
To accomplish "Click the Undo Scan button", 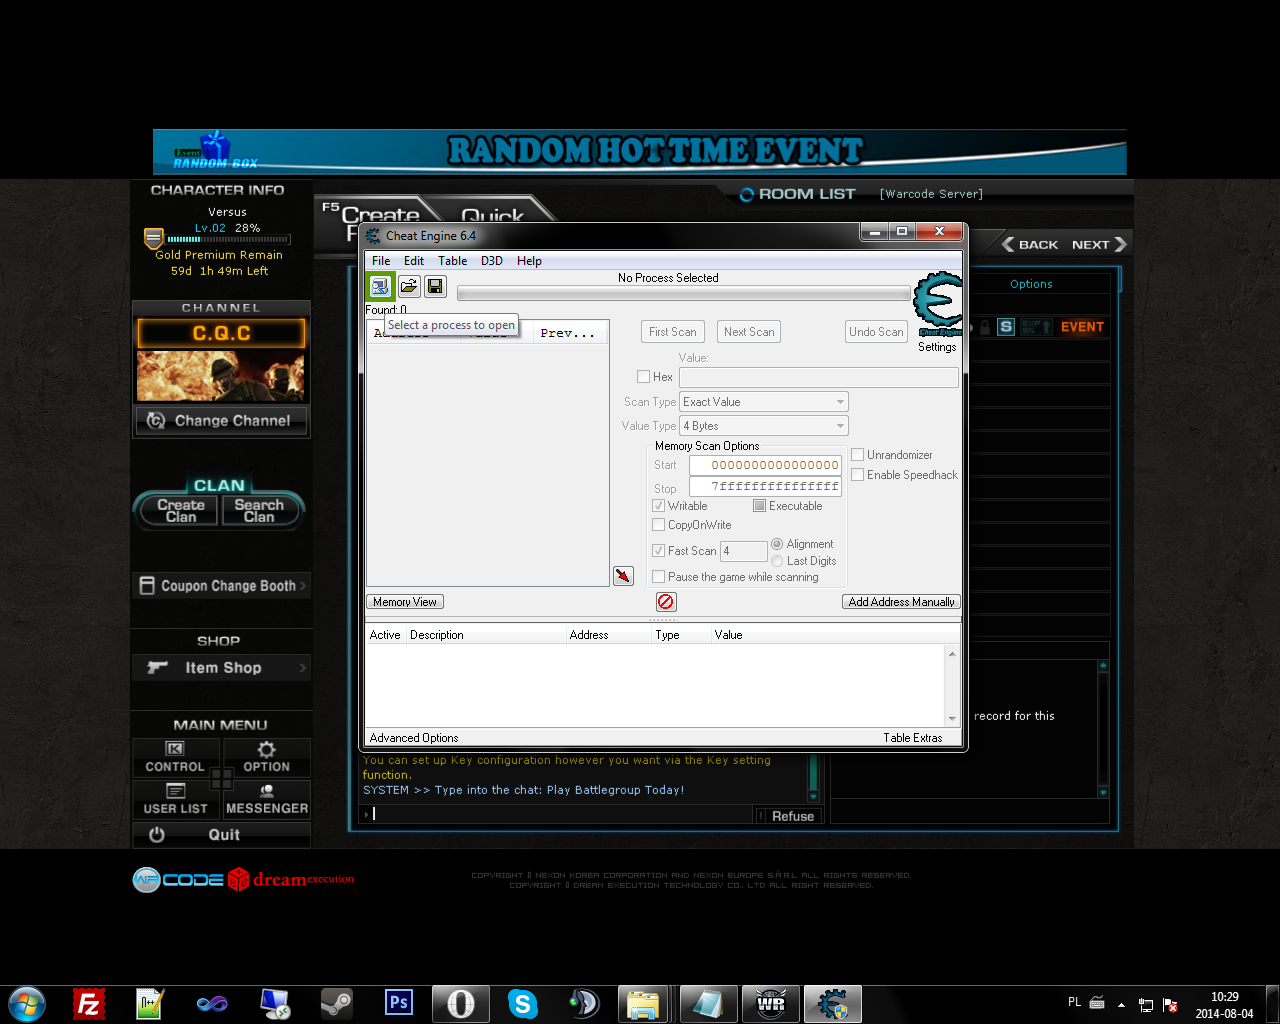I will pos(876,332).
